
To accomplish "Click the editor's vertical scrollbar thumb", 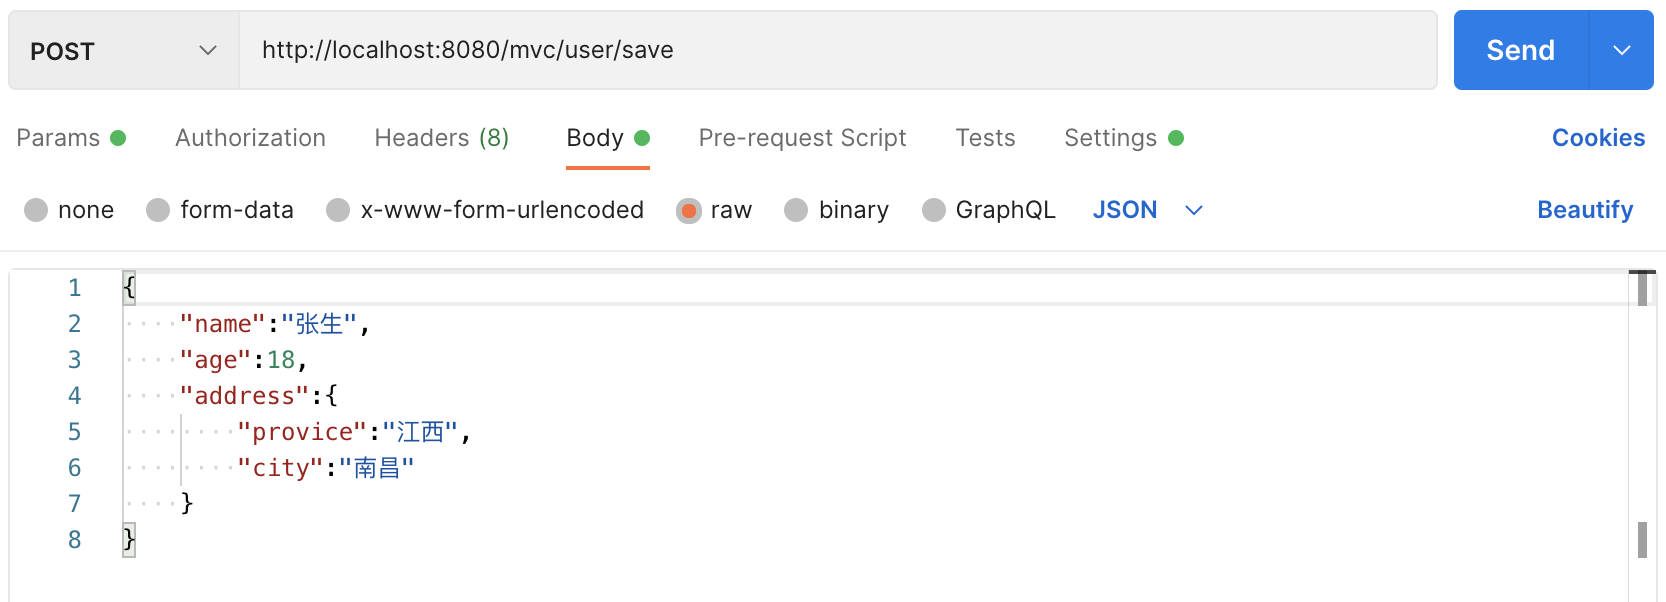I will (1642, 289).
